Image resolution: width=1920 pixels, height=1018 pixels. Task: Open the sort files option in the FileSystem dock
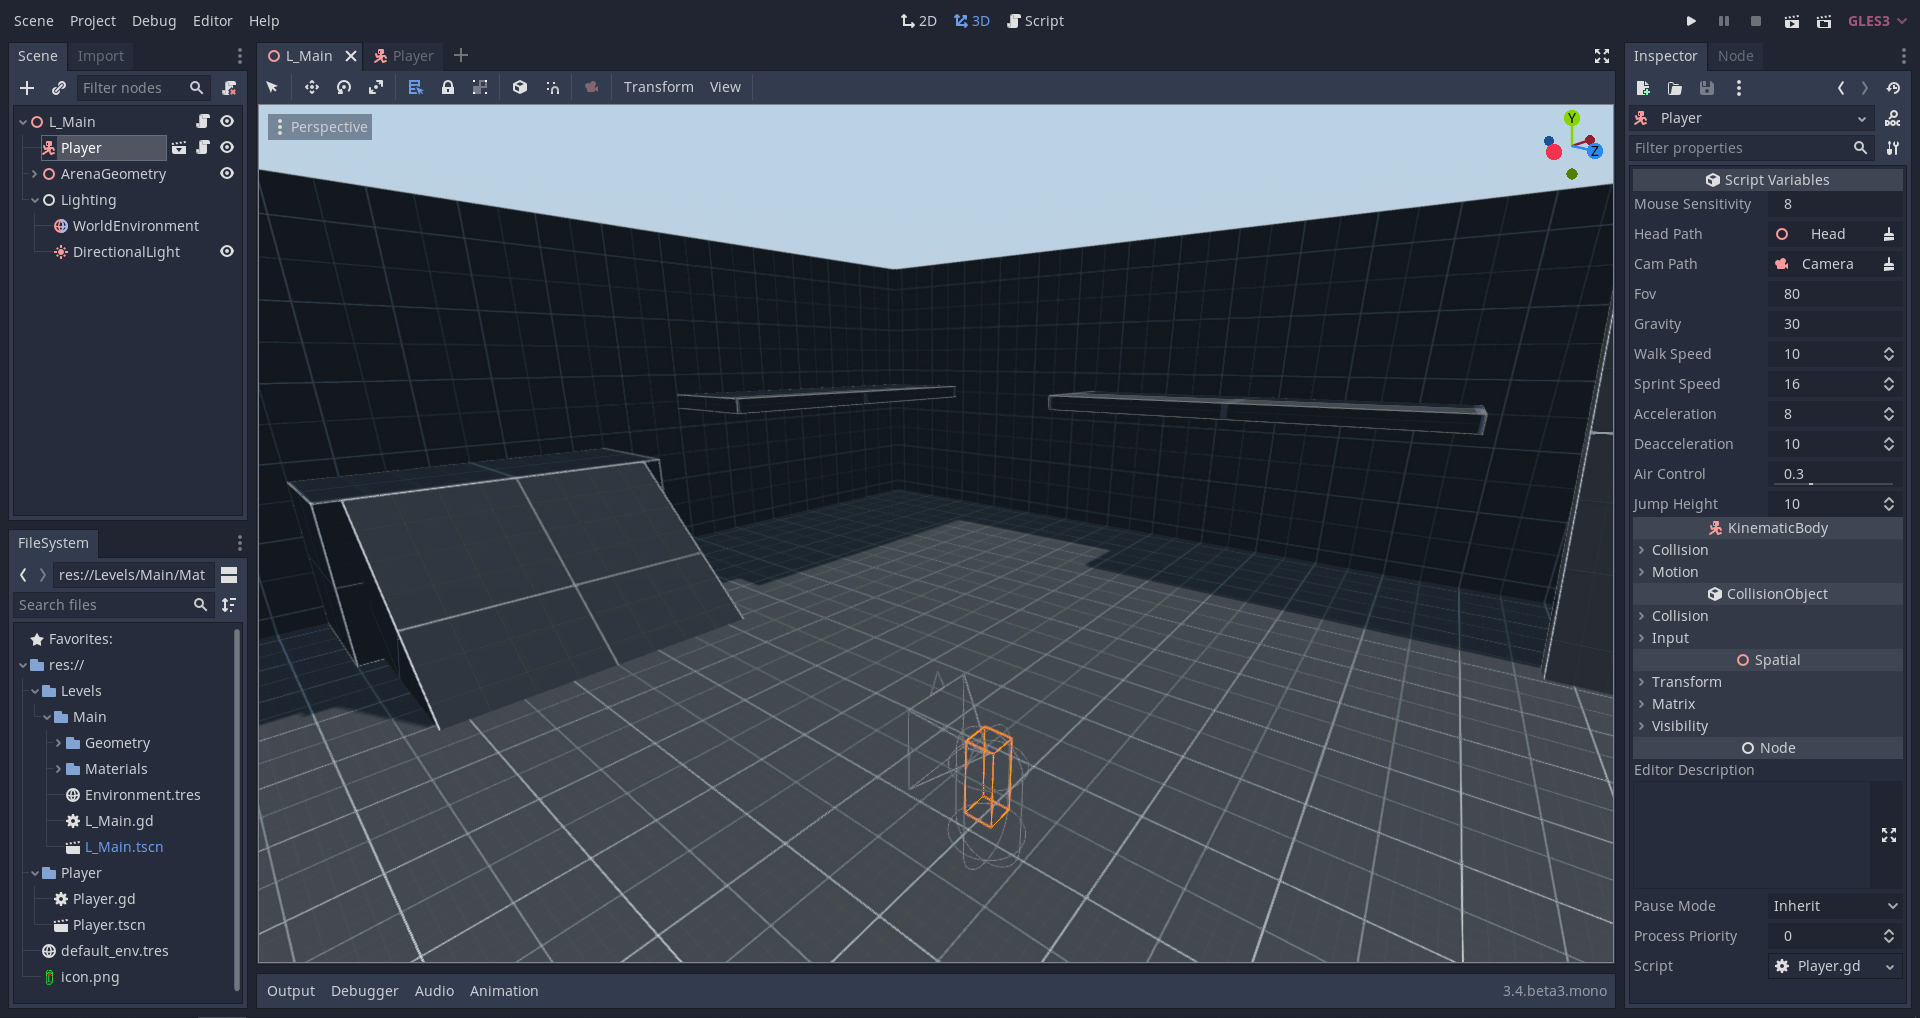click(x=229, y=605)
